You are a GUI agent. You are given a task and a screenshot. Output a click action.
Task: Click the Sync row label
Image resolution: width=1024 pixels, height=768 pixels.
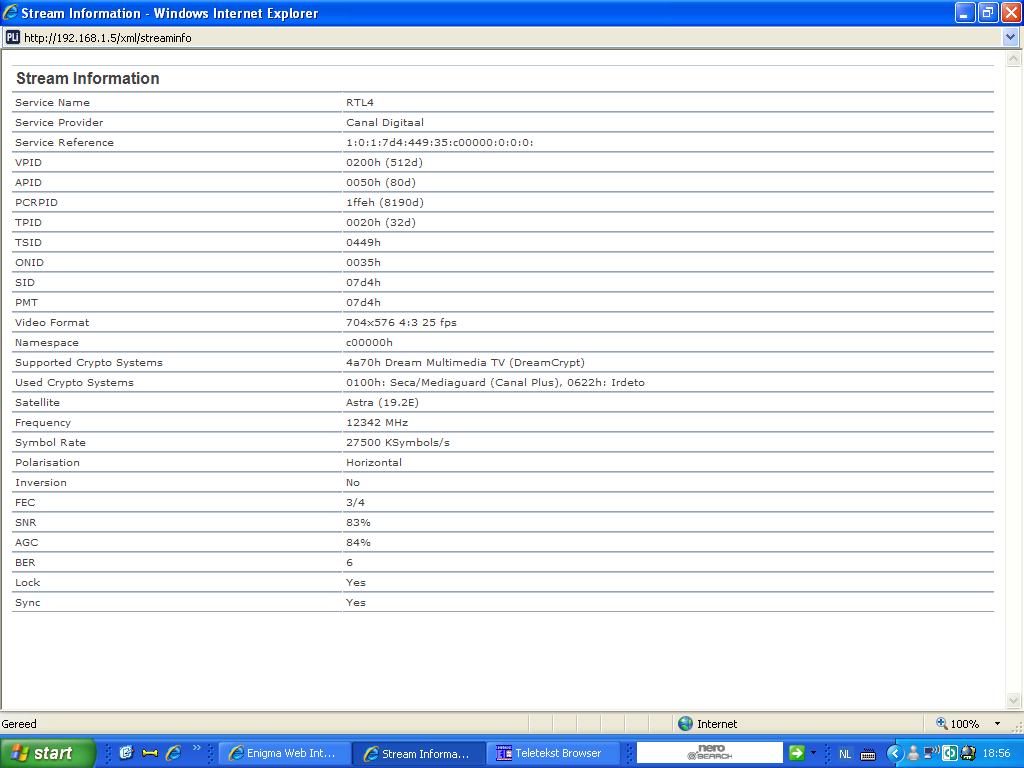tap(27, 603)
